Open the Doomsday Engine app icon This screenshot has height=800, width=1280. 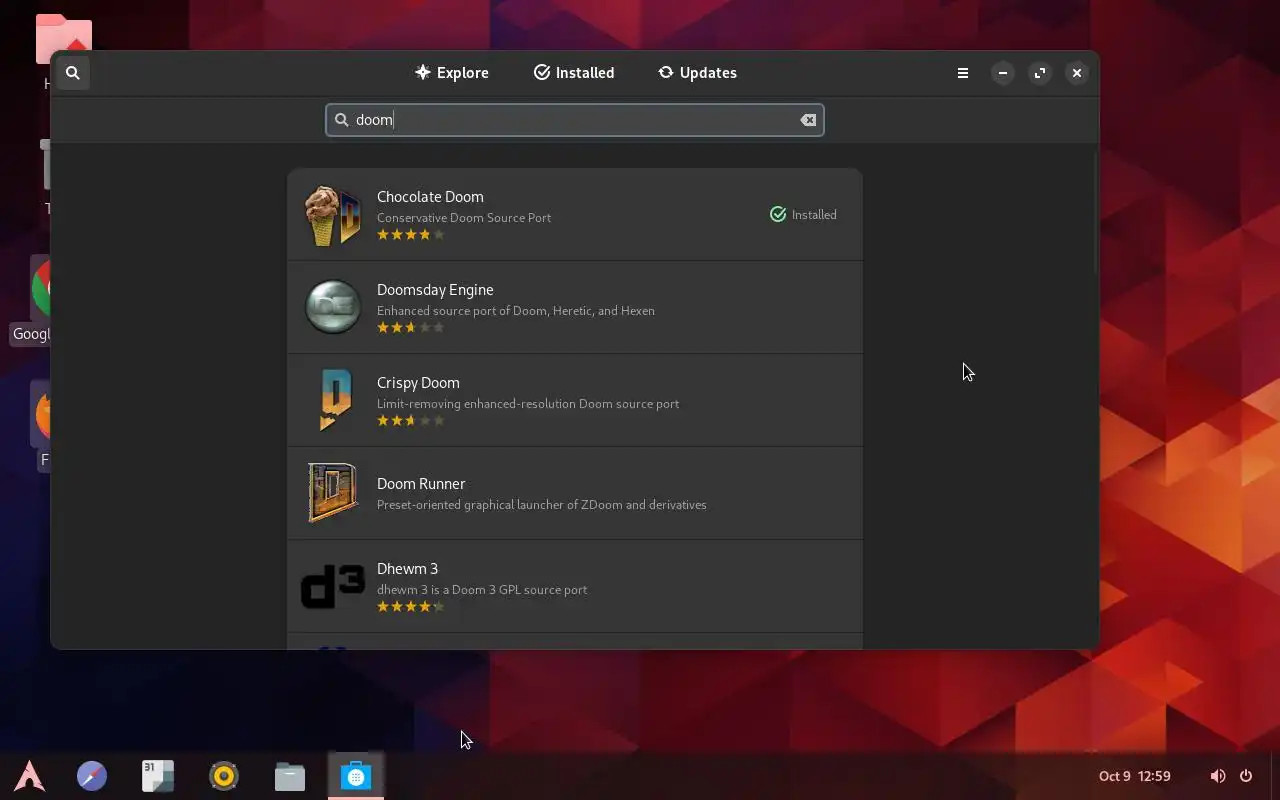(x=332, y=307)
